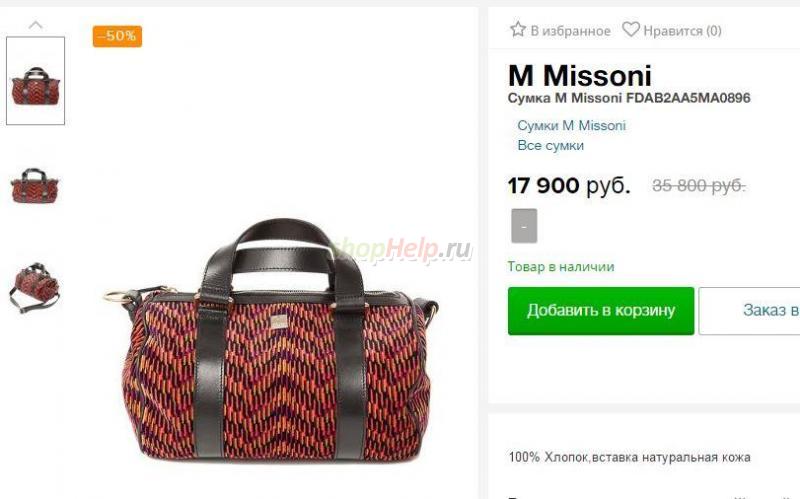Image resolution: width=800 pixels, height=499 pixels.
Task: Click the 17 900 руб. current price
Action: pos(569,186)
